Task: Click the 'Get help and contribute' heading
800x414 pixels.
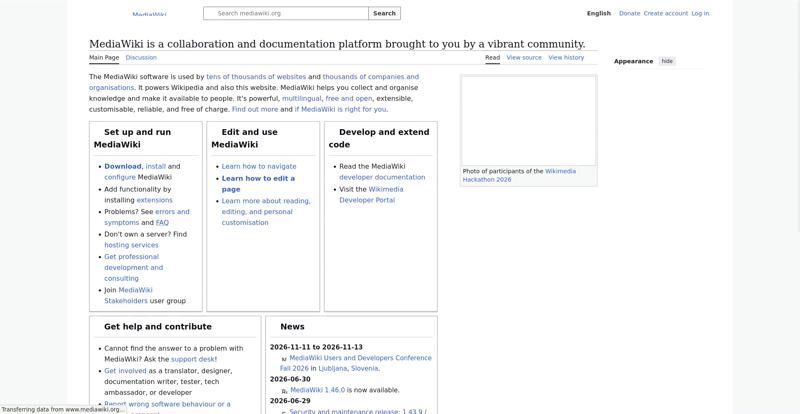Action: [x=158, y=327]
